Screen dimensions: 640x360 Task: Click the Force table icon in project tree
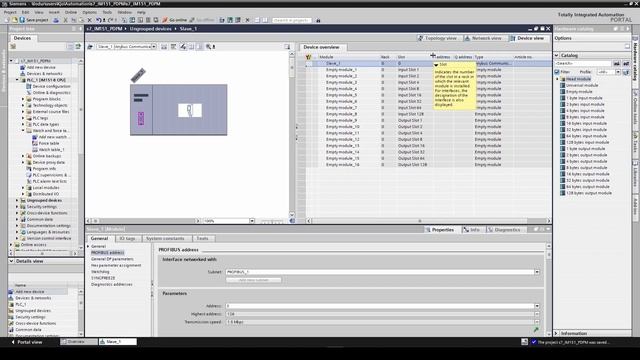pos(35,143)
